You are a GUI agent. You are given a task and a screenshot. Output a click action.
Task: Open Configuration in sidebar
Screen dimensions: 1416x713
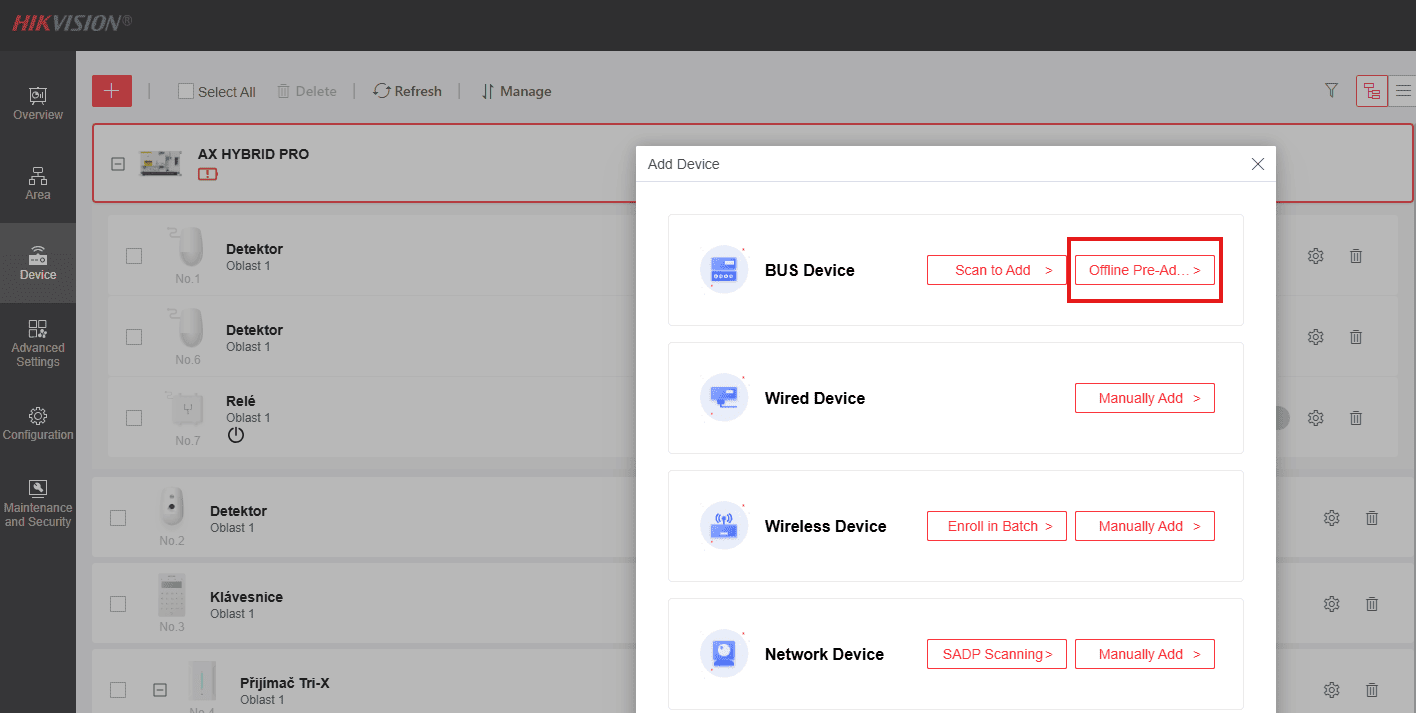38,423
